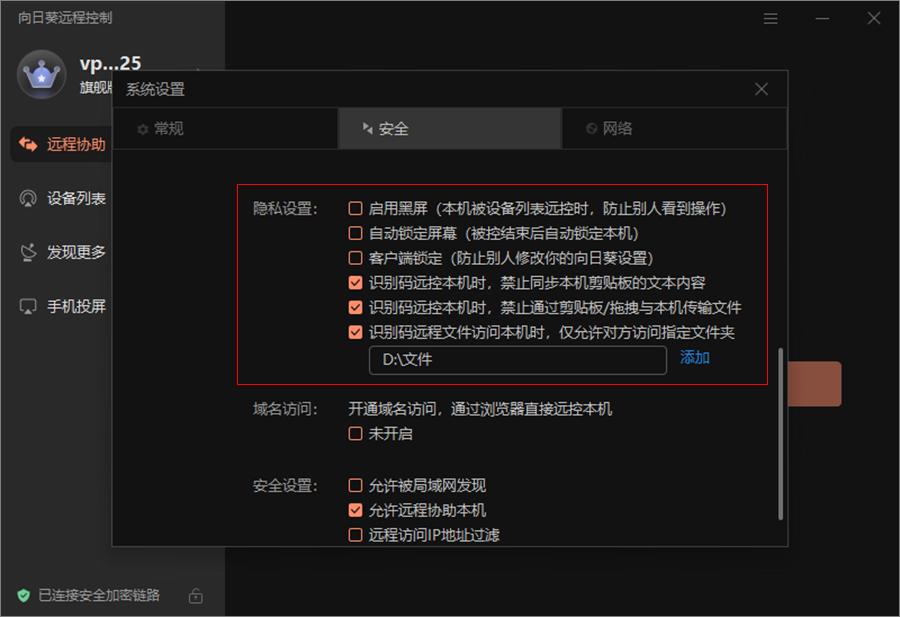Viewport: 900px width, 617px height.
Task: Click the crown user avatar
Action: (41, 74)
